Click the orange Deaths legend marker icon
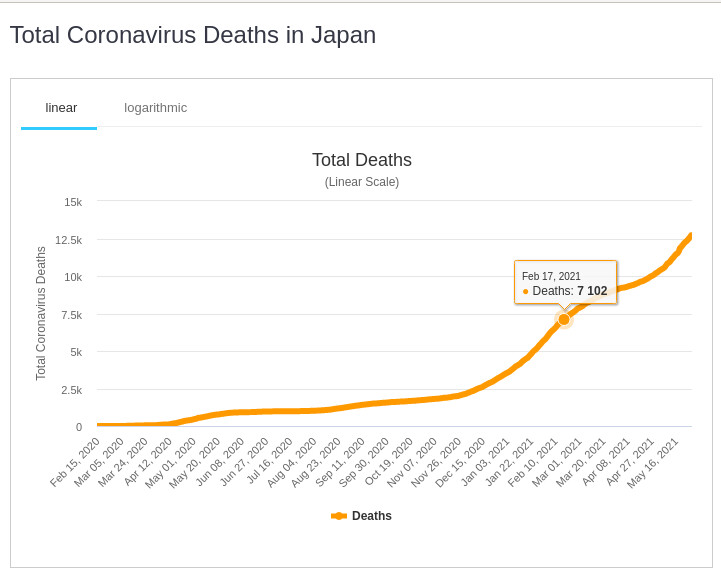Image resolution: width=721 pixels, height=582 pixels. pos(339,516)
